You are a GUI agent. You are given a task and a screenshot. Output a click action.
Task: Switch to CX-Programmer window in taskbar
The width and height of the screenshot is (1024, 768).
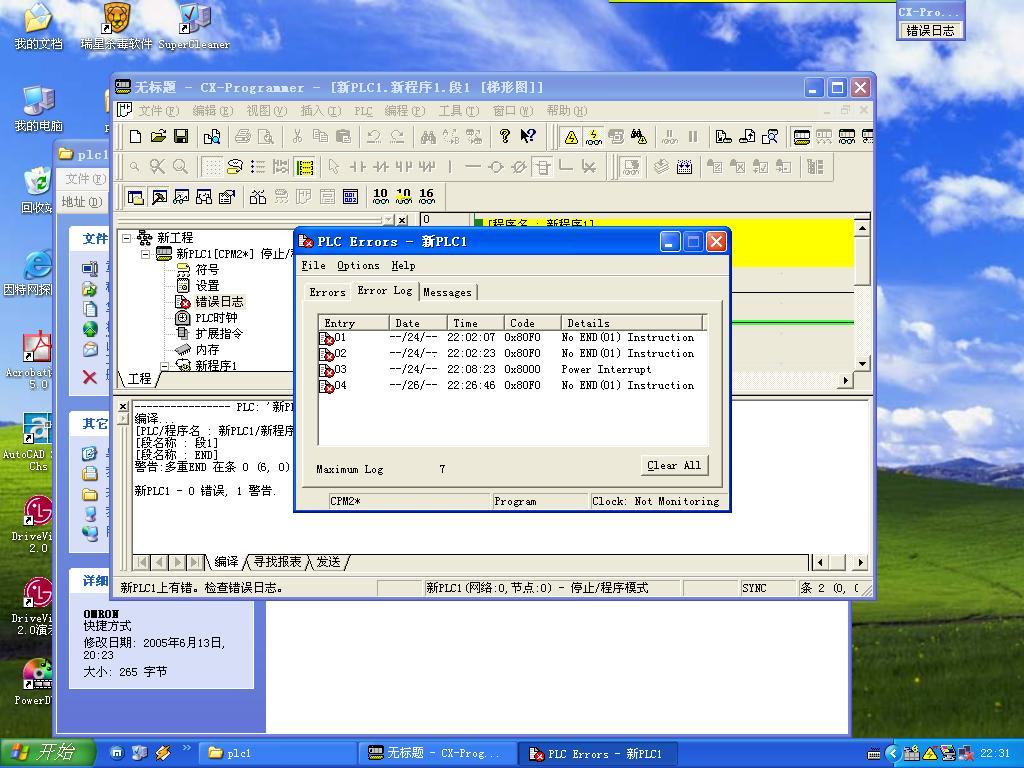[x=438, y=753]
